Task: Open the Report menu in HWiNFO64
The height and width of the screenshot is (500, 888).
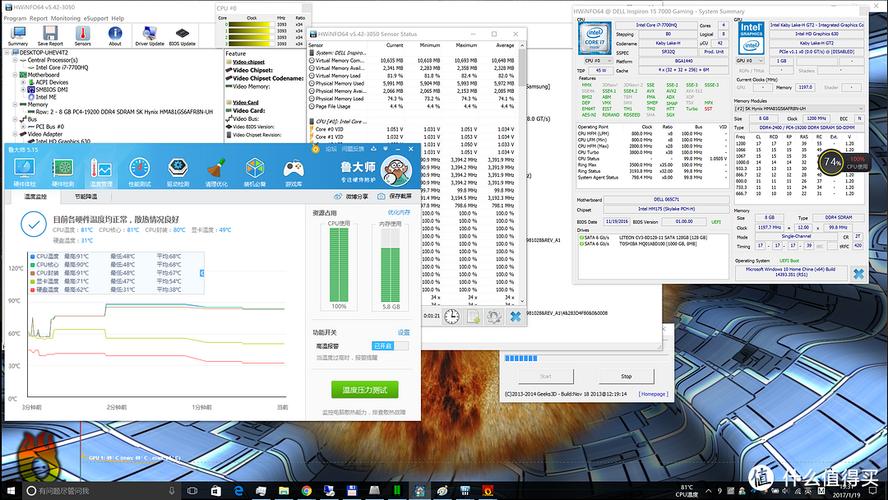Action: [39, 18]
